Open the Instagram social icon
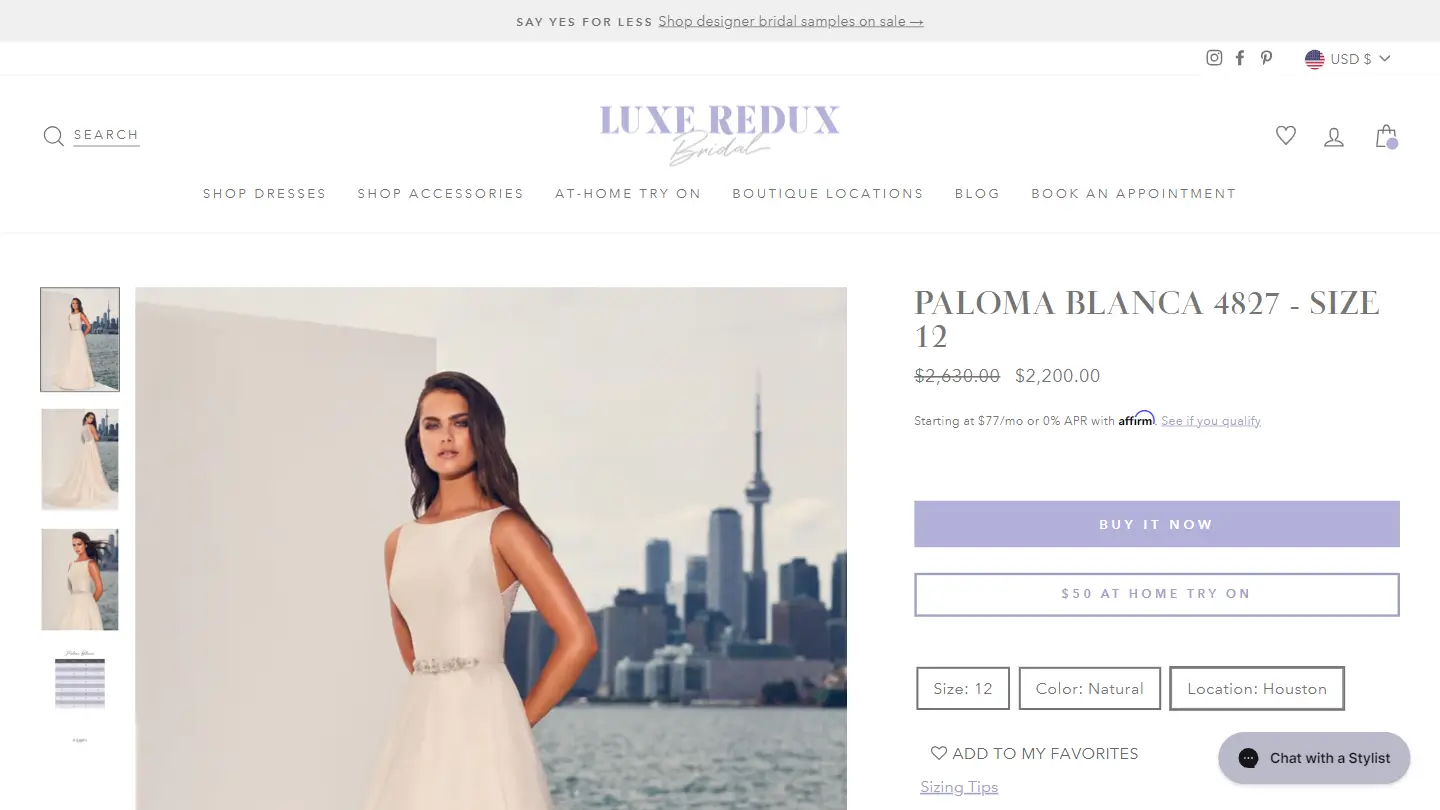This screenshot has height=810, width=1440. [x=1214, y=58]
